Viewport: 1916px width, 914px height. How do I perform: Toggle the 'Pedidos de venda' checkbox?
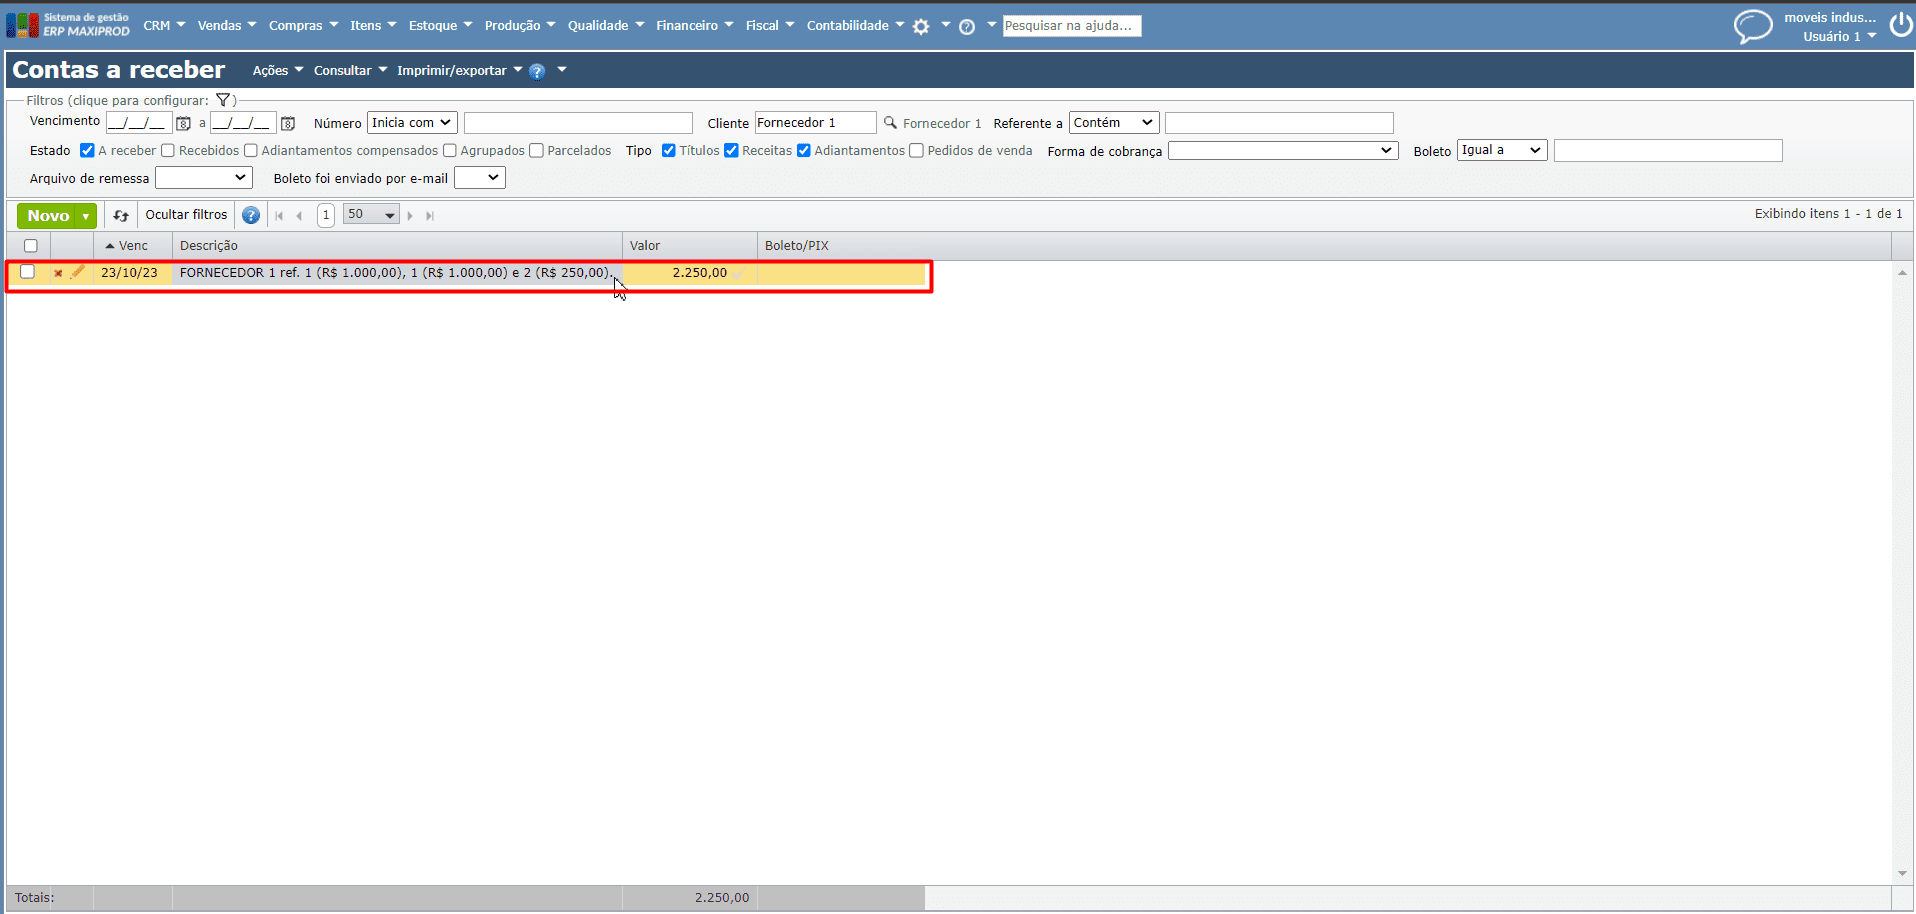click(916, 151)
